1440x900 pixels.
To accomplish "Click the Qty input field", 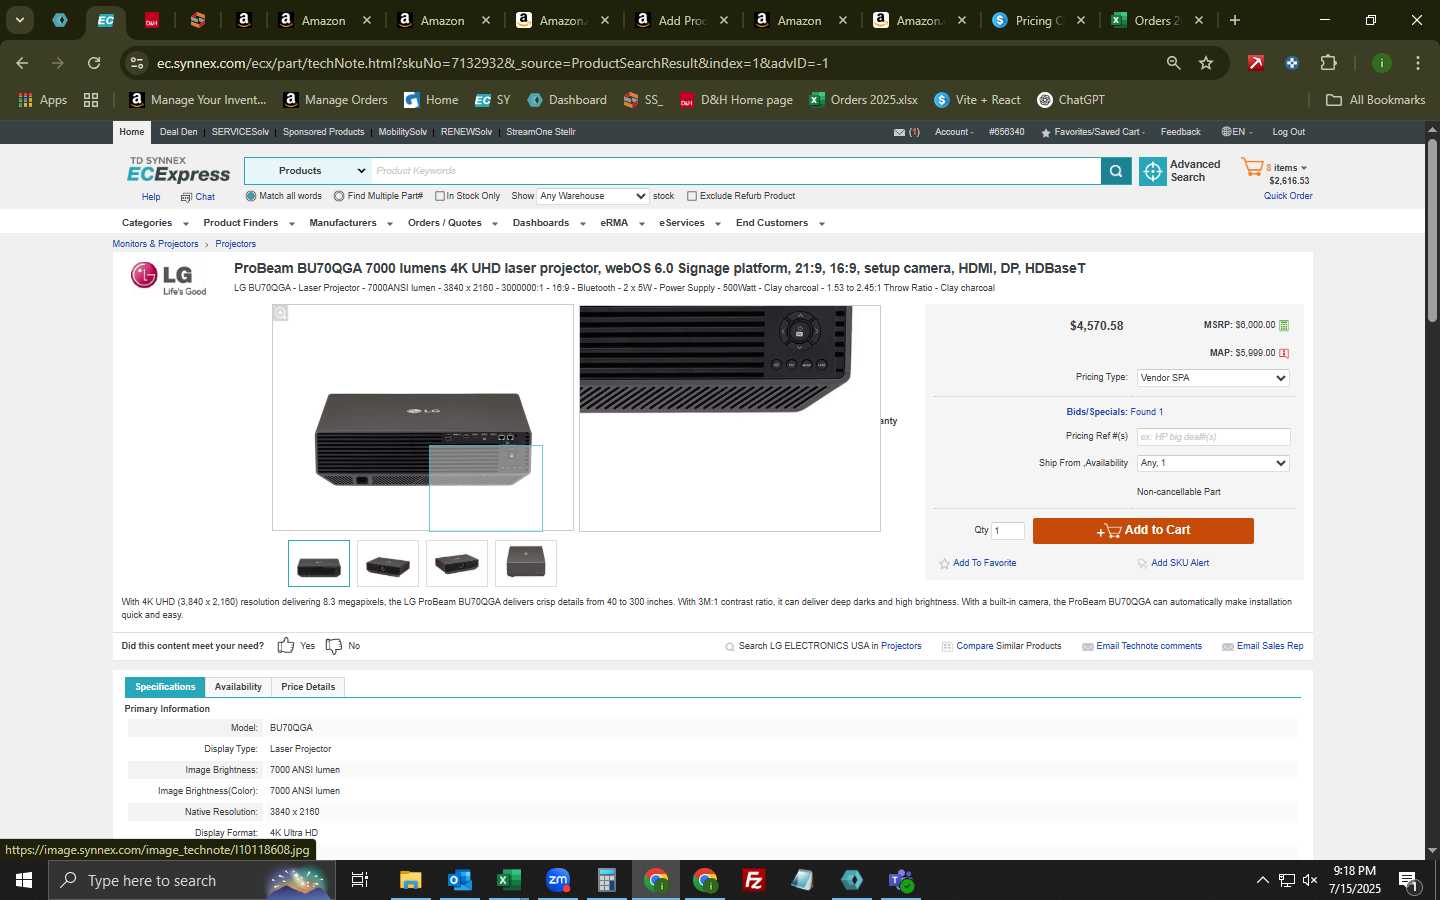I will [x=1007, y=531].
